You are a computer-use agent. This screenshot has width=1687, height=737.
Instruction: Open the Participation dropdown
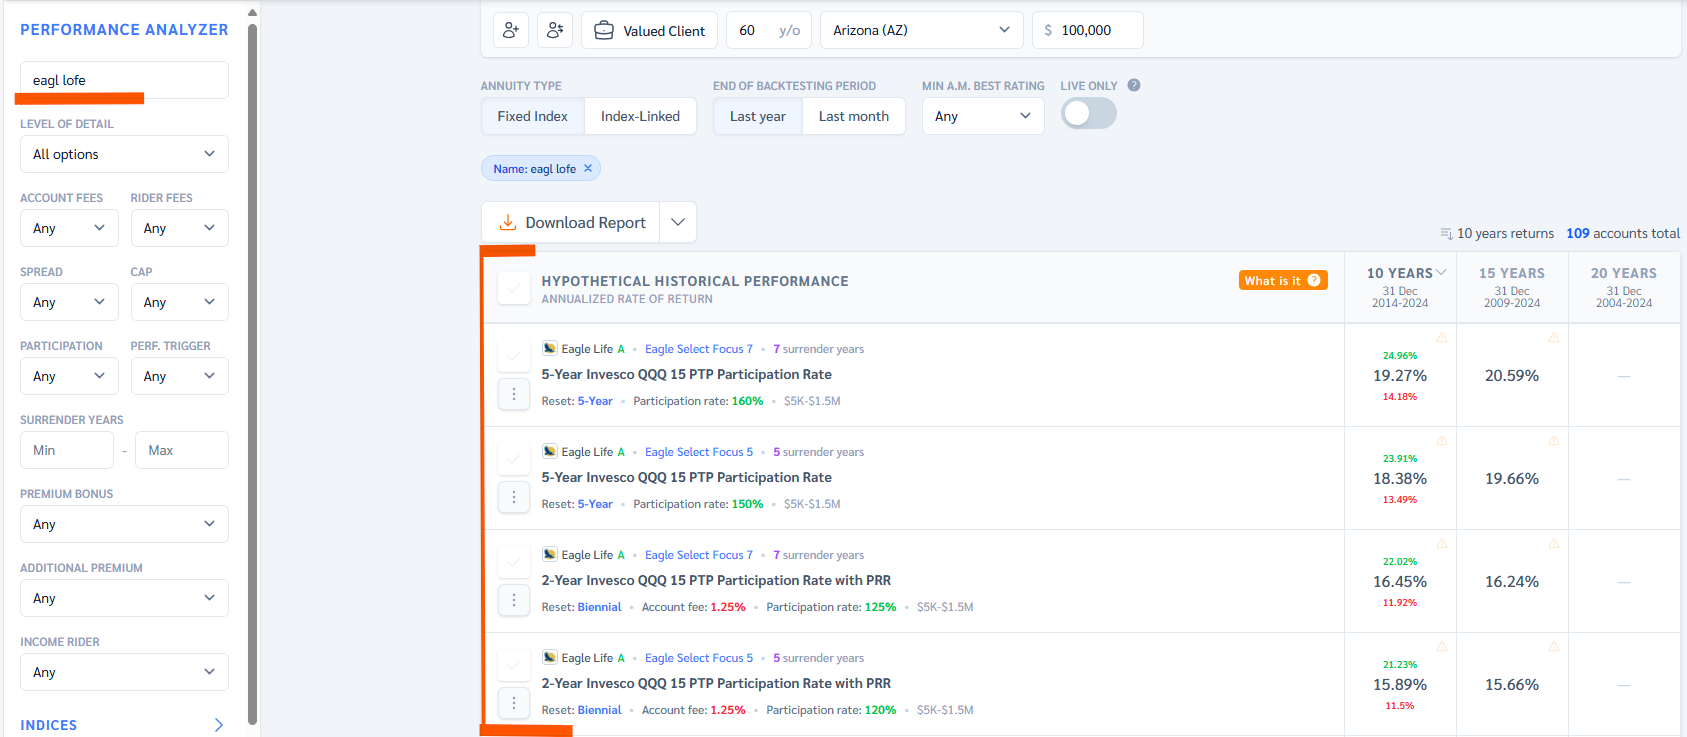click(69, 376)
